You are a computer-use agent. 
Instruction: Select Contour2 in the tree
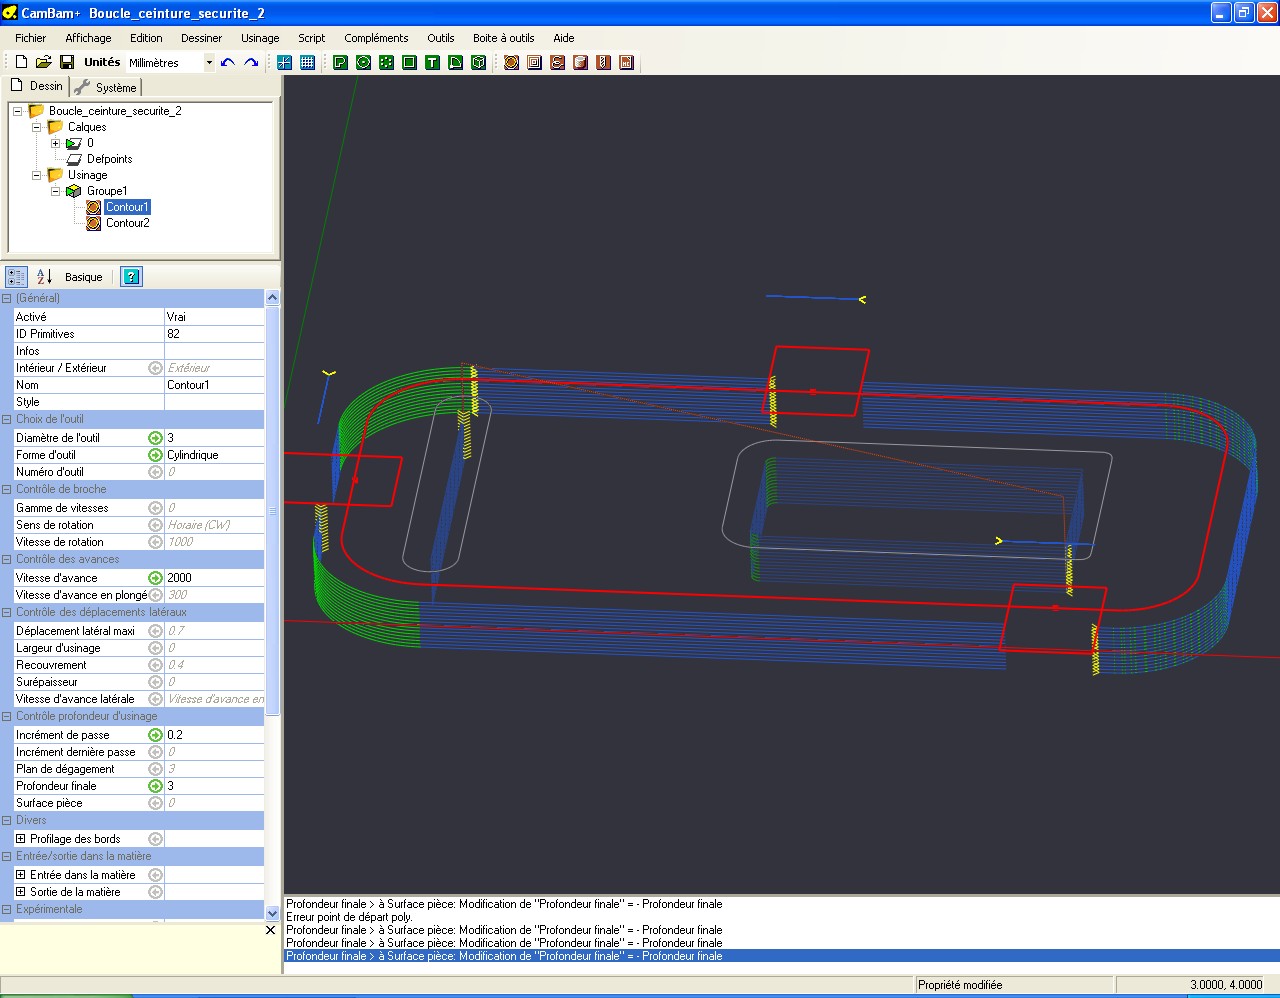[127, 223]
